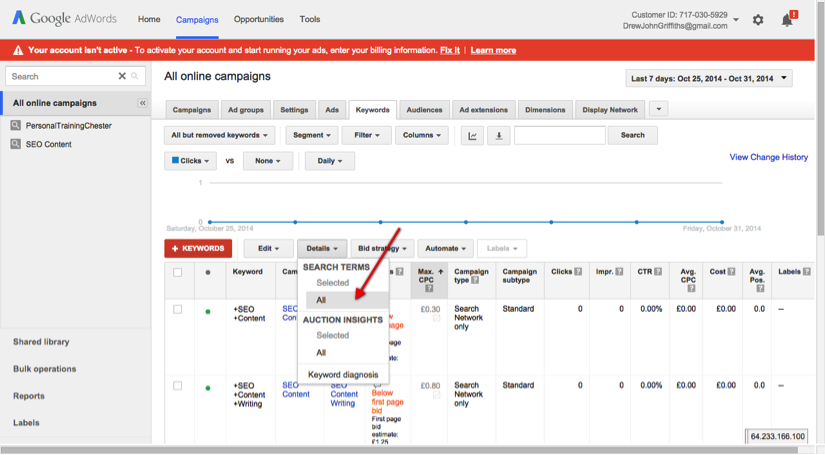Click the Search button next to keyword filter box
Viewport: 825px width, 455px height.
[x=632, y=135]
